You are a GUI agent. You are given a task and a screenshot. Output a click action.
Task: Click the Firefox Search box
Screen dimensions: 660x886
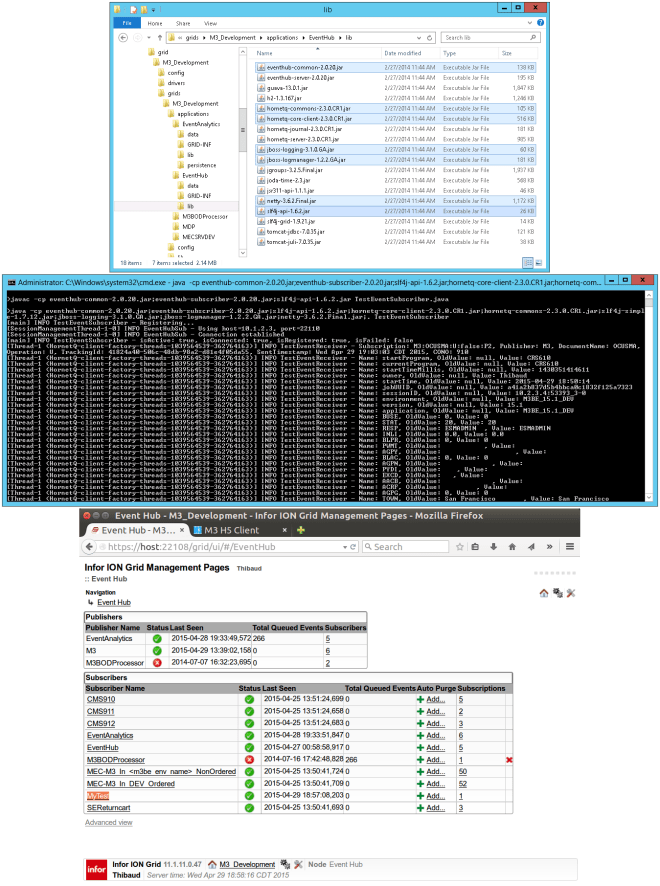pos(406,547)
